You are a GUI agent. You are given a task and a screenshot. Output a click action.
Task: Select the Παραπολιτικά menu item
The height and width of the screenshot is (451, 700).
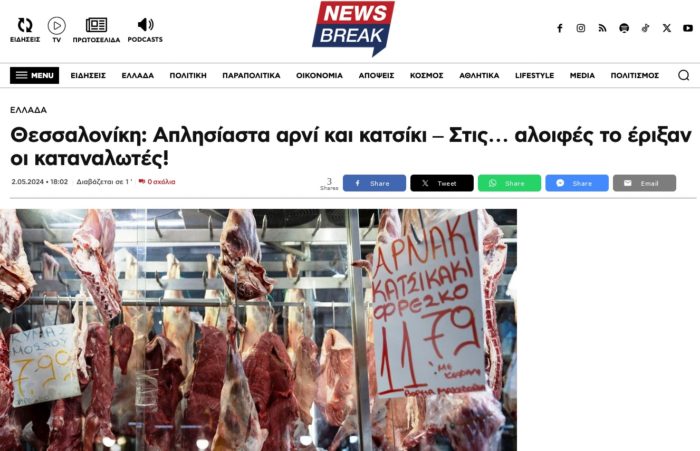coord(251,75)
